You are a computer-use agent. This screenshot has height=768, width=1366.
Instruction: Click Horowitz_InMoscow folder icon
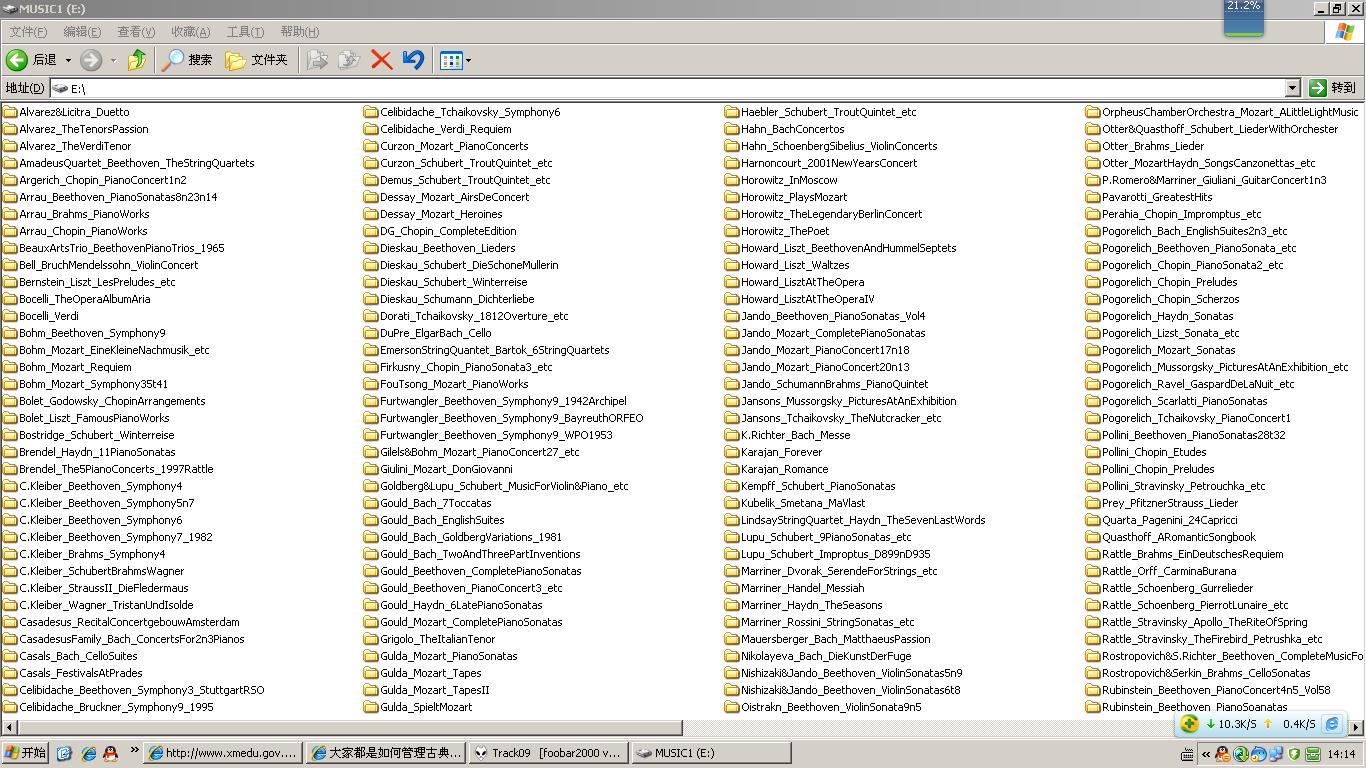pos(732,180)
